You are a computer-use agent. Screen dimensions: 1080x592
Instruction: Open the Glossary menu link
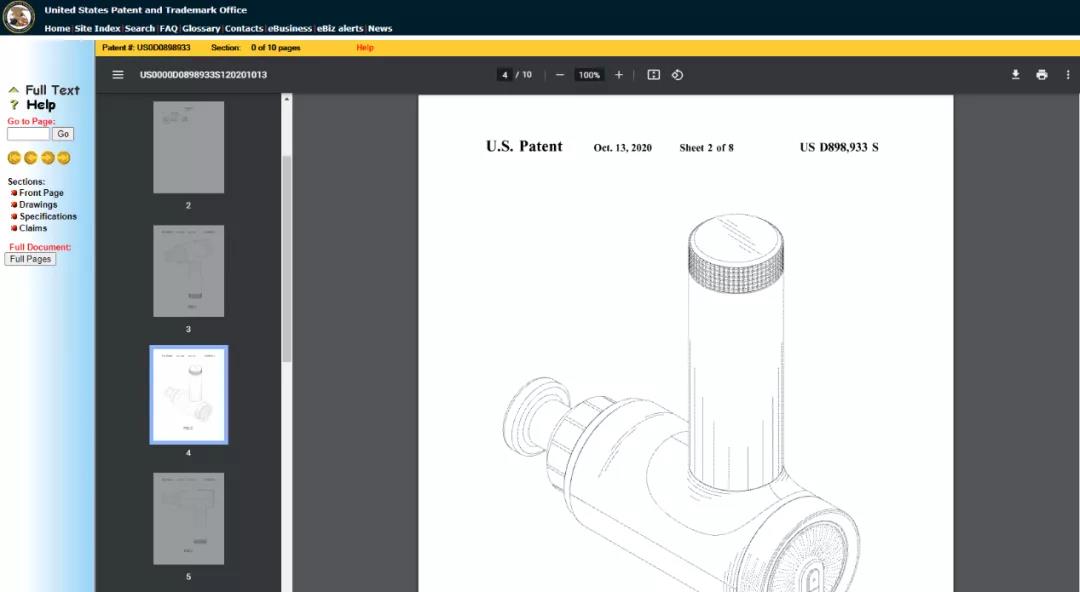pyautogui.click(x=201, y=28)
